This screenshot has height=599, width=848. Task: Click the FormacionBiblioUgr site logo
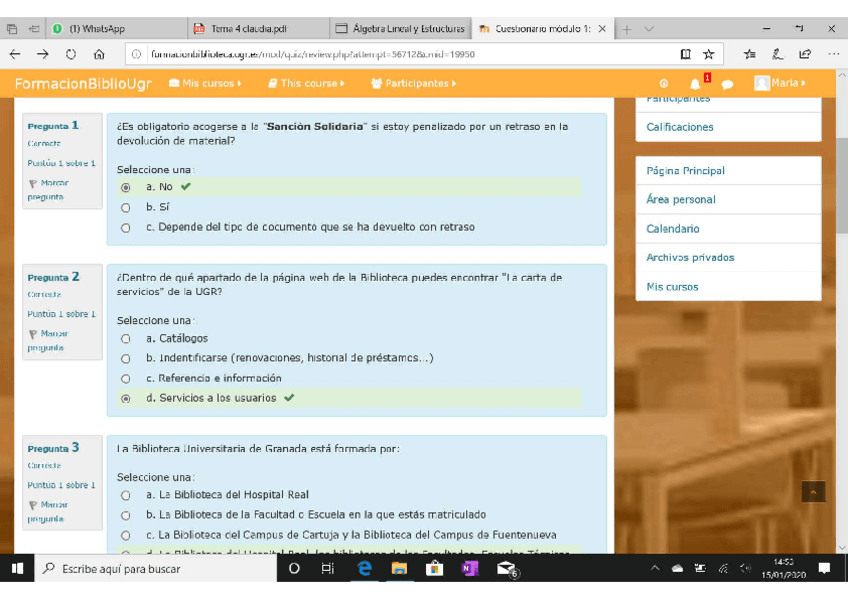tap(83, 83)
